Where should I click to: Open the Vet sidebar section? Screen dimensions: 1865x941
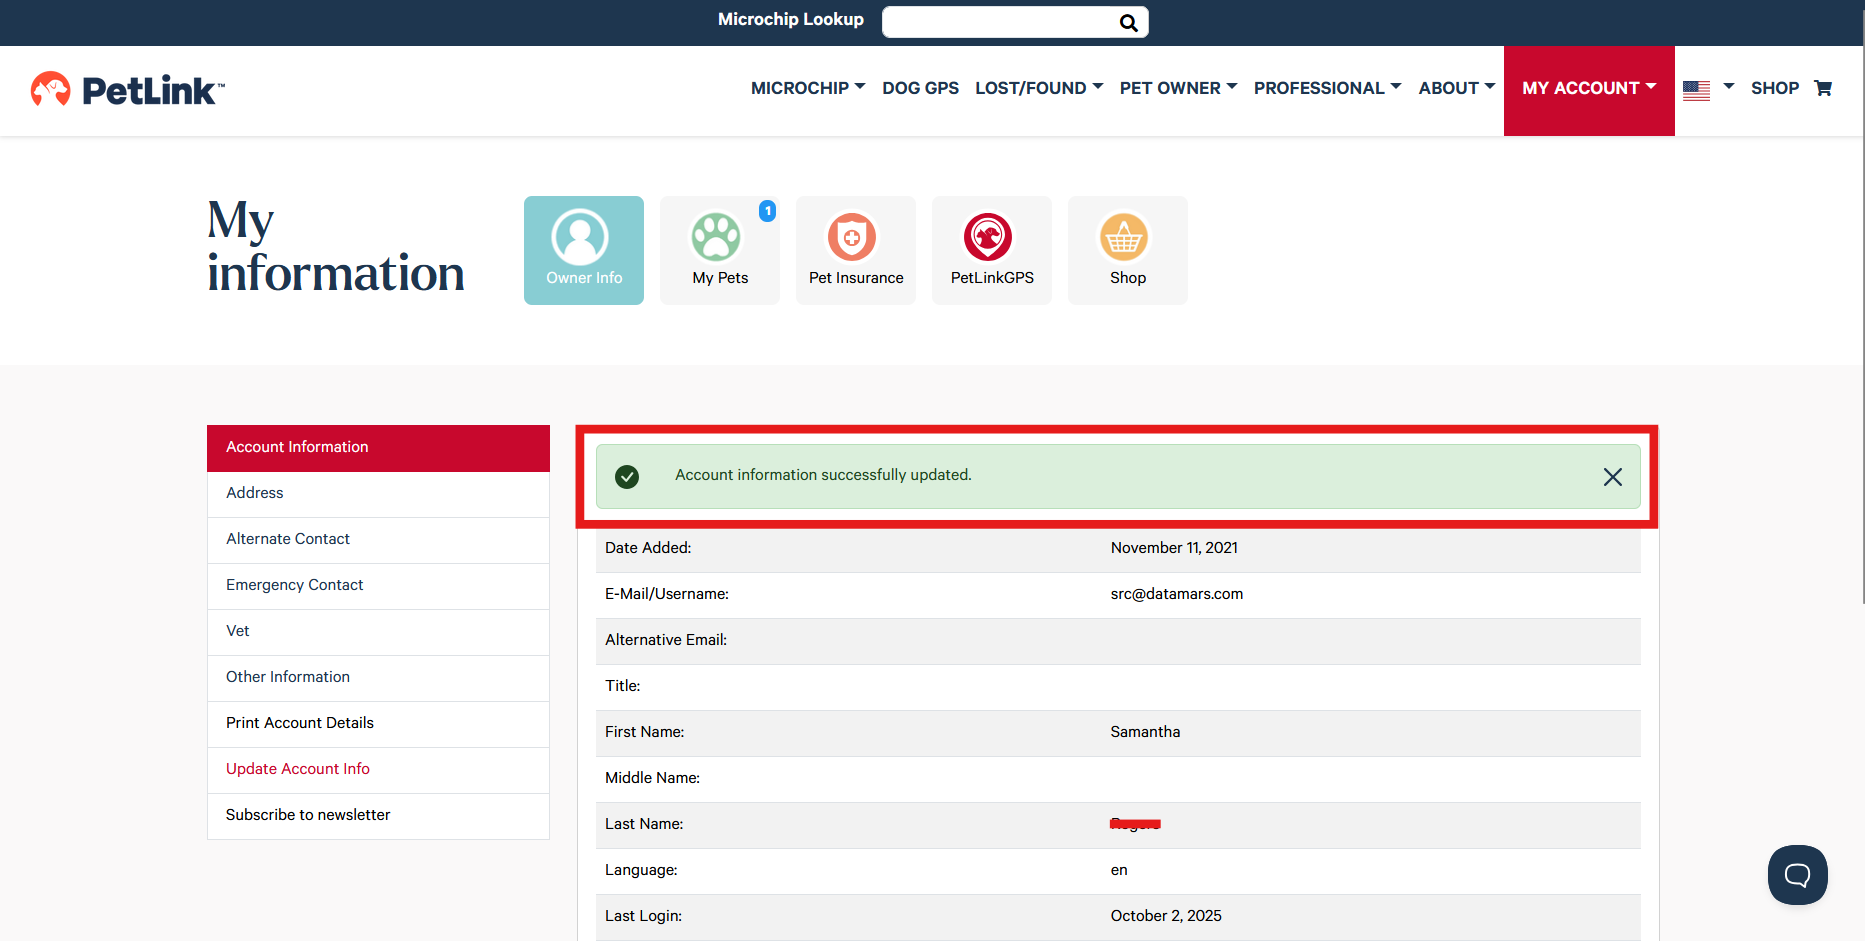pyautogui.click(x=378, y=632)
